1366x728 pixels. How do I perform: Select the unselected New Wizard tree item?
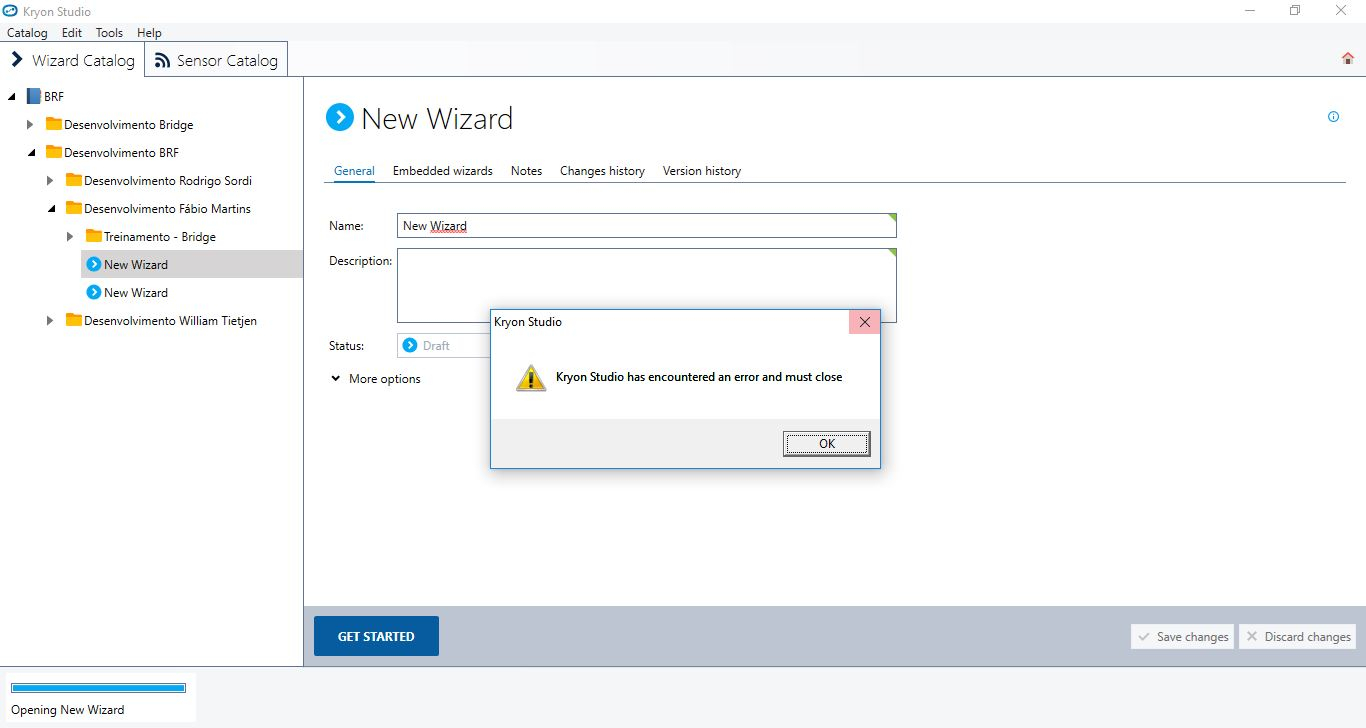[x=136, y=292]
